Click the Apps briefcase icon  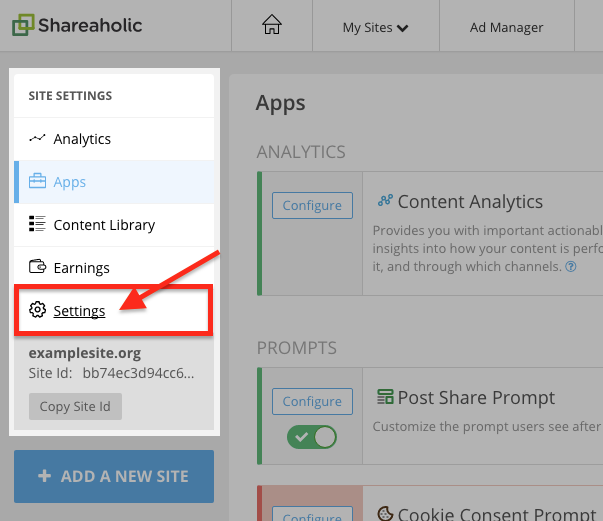click(x=37, y=181)
